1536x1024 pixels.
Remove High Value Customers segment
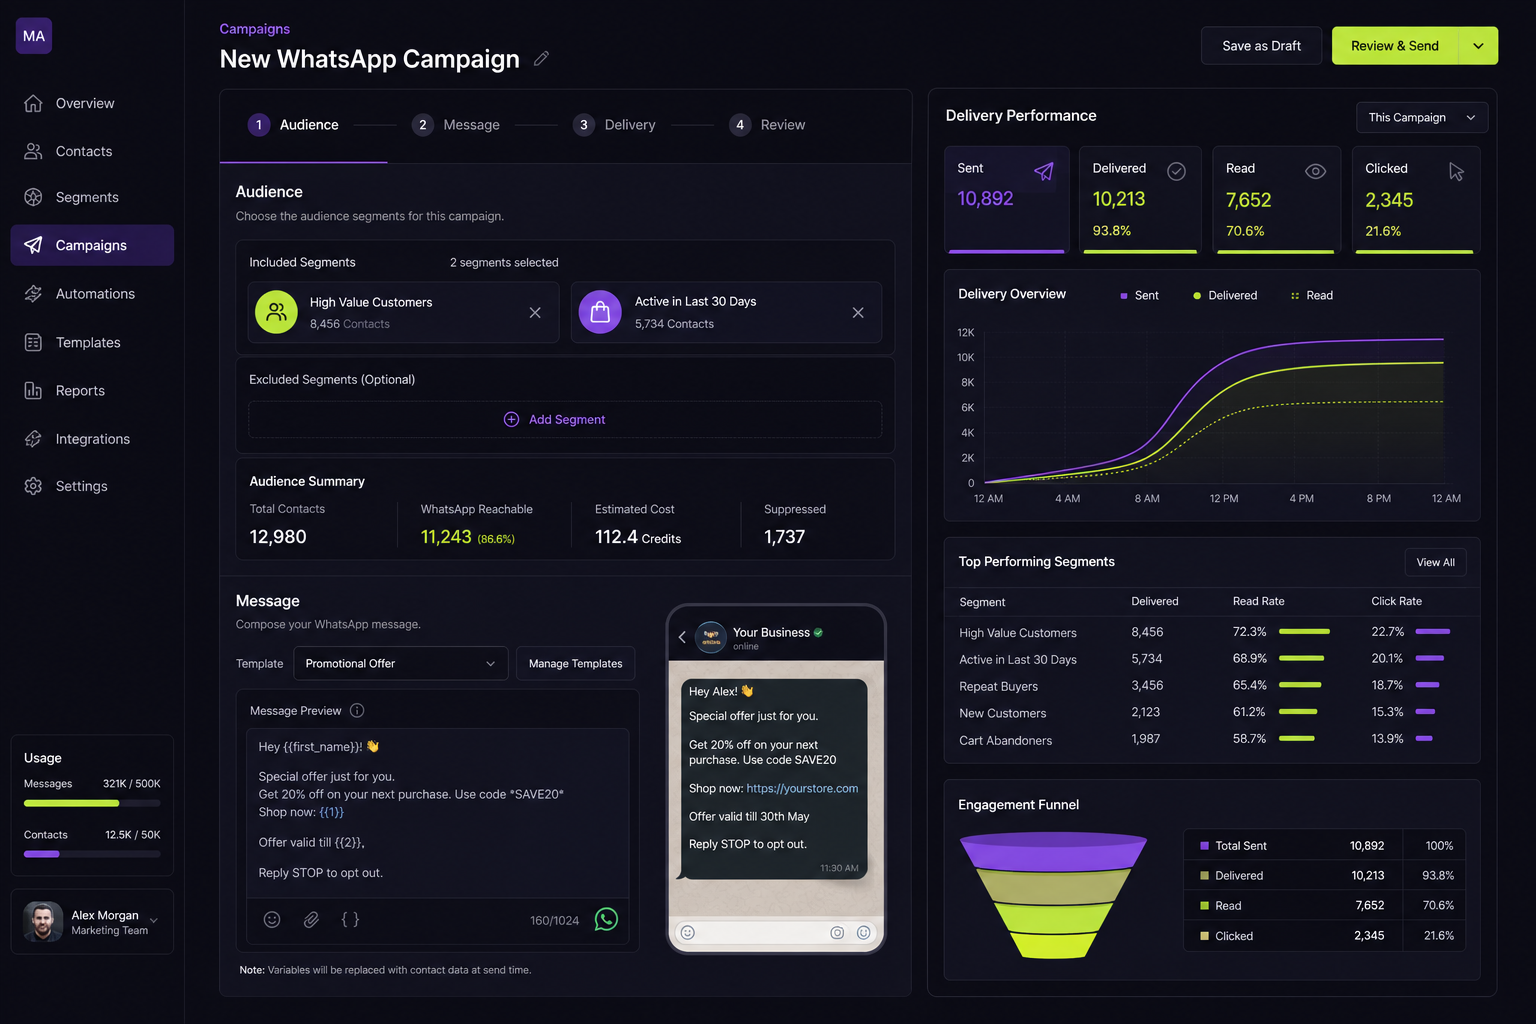coord(535,313)
